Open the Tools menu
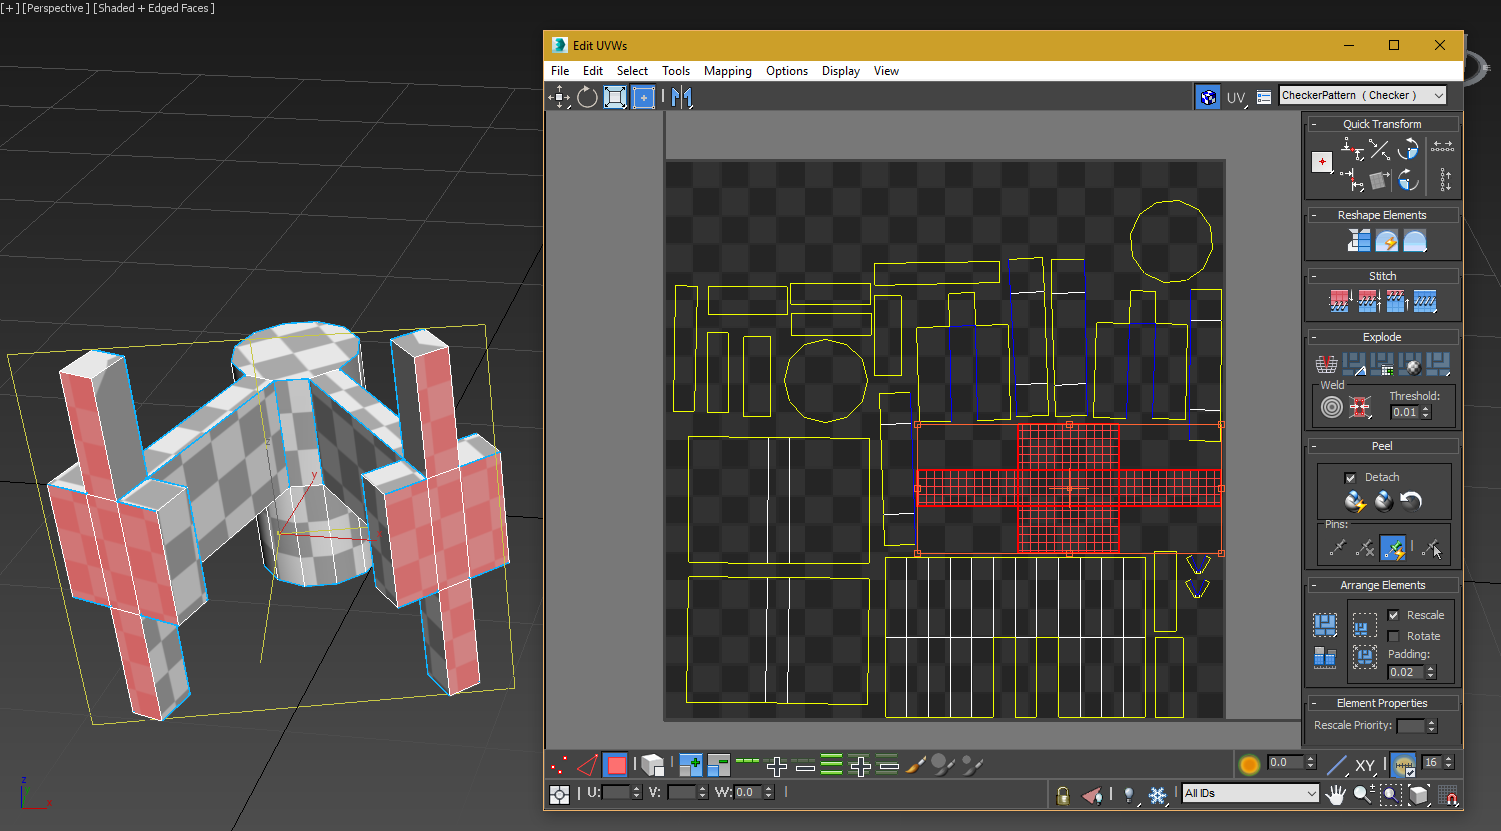The height and width of the screenshot is (831, 1501). (x=675, y=71)
